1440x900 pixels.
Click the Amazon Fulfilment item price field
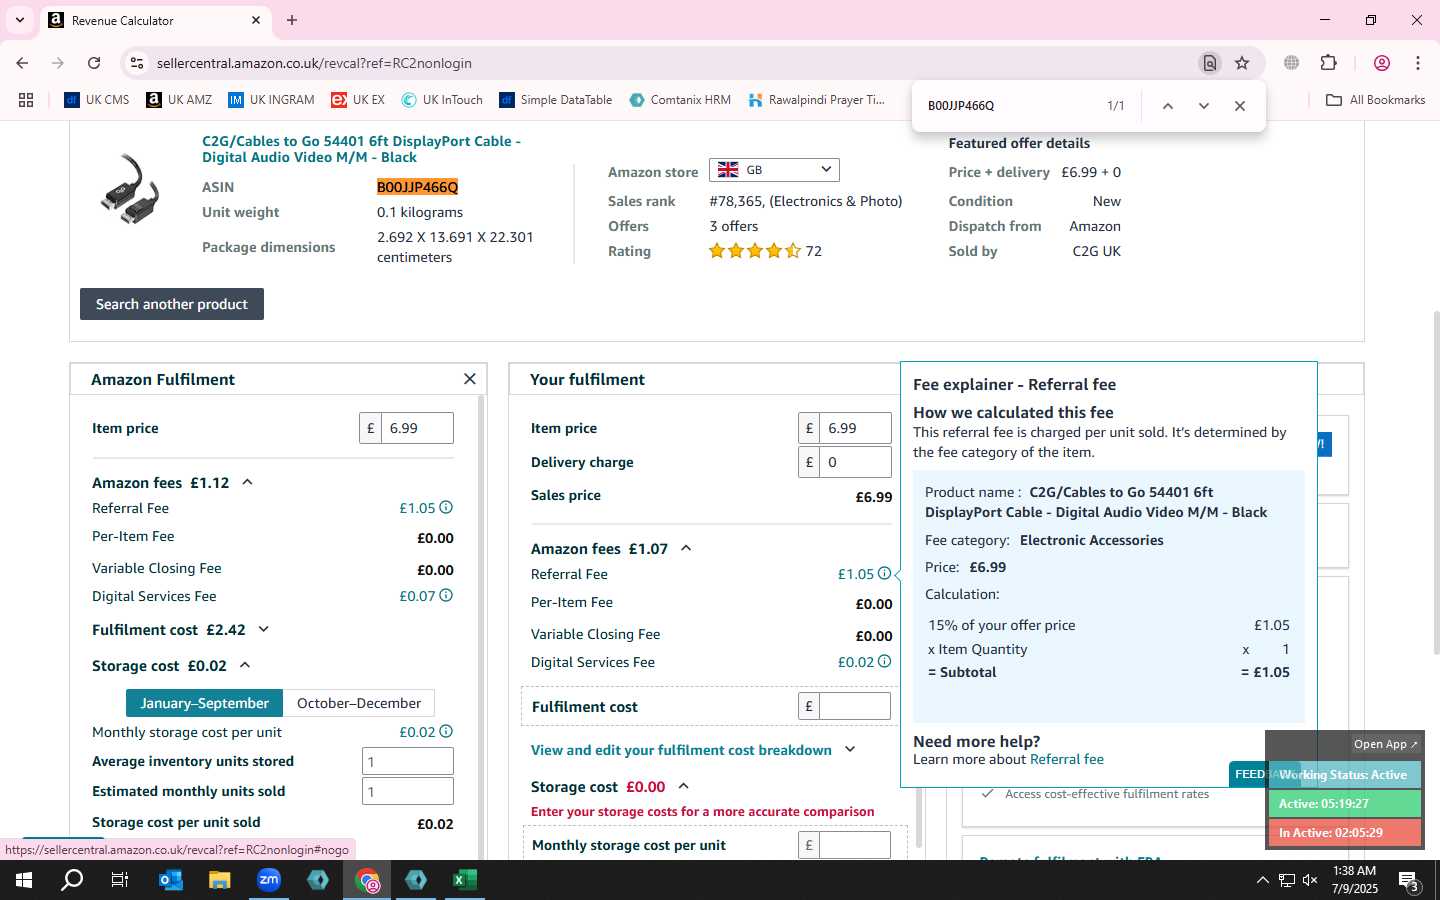(417, 428)
